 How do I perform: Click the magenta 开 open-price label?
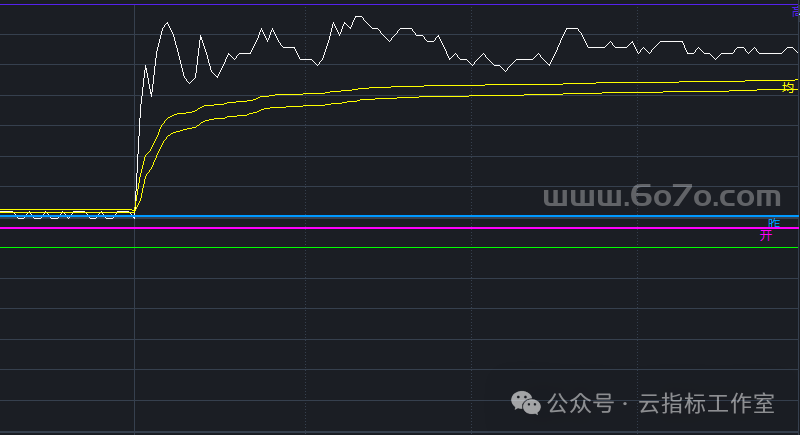tap(766, 235)
